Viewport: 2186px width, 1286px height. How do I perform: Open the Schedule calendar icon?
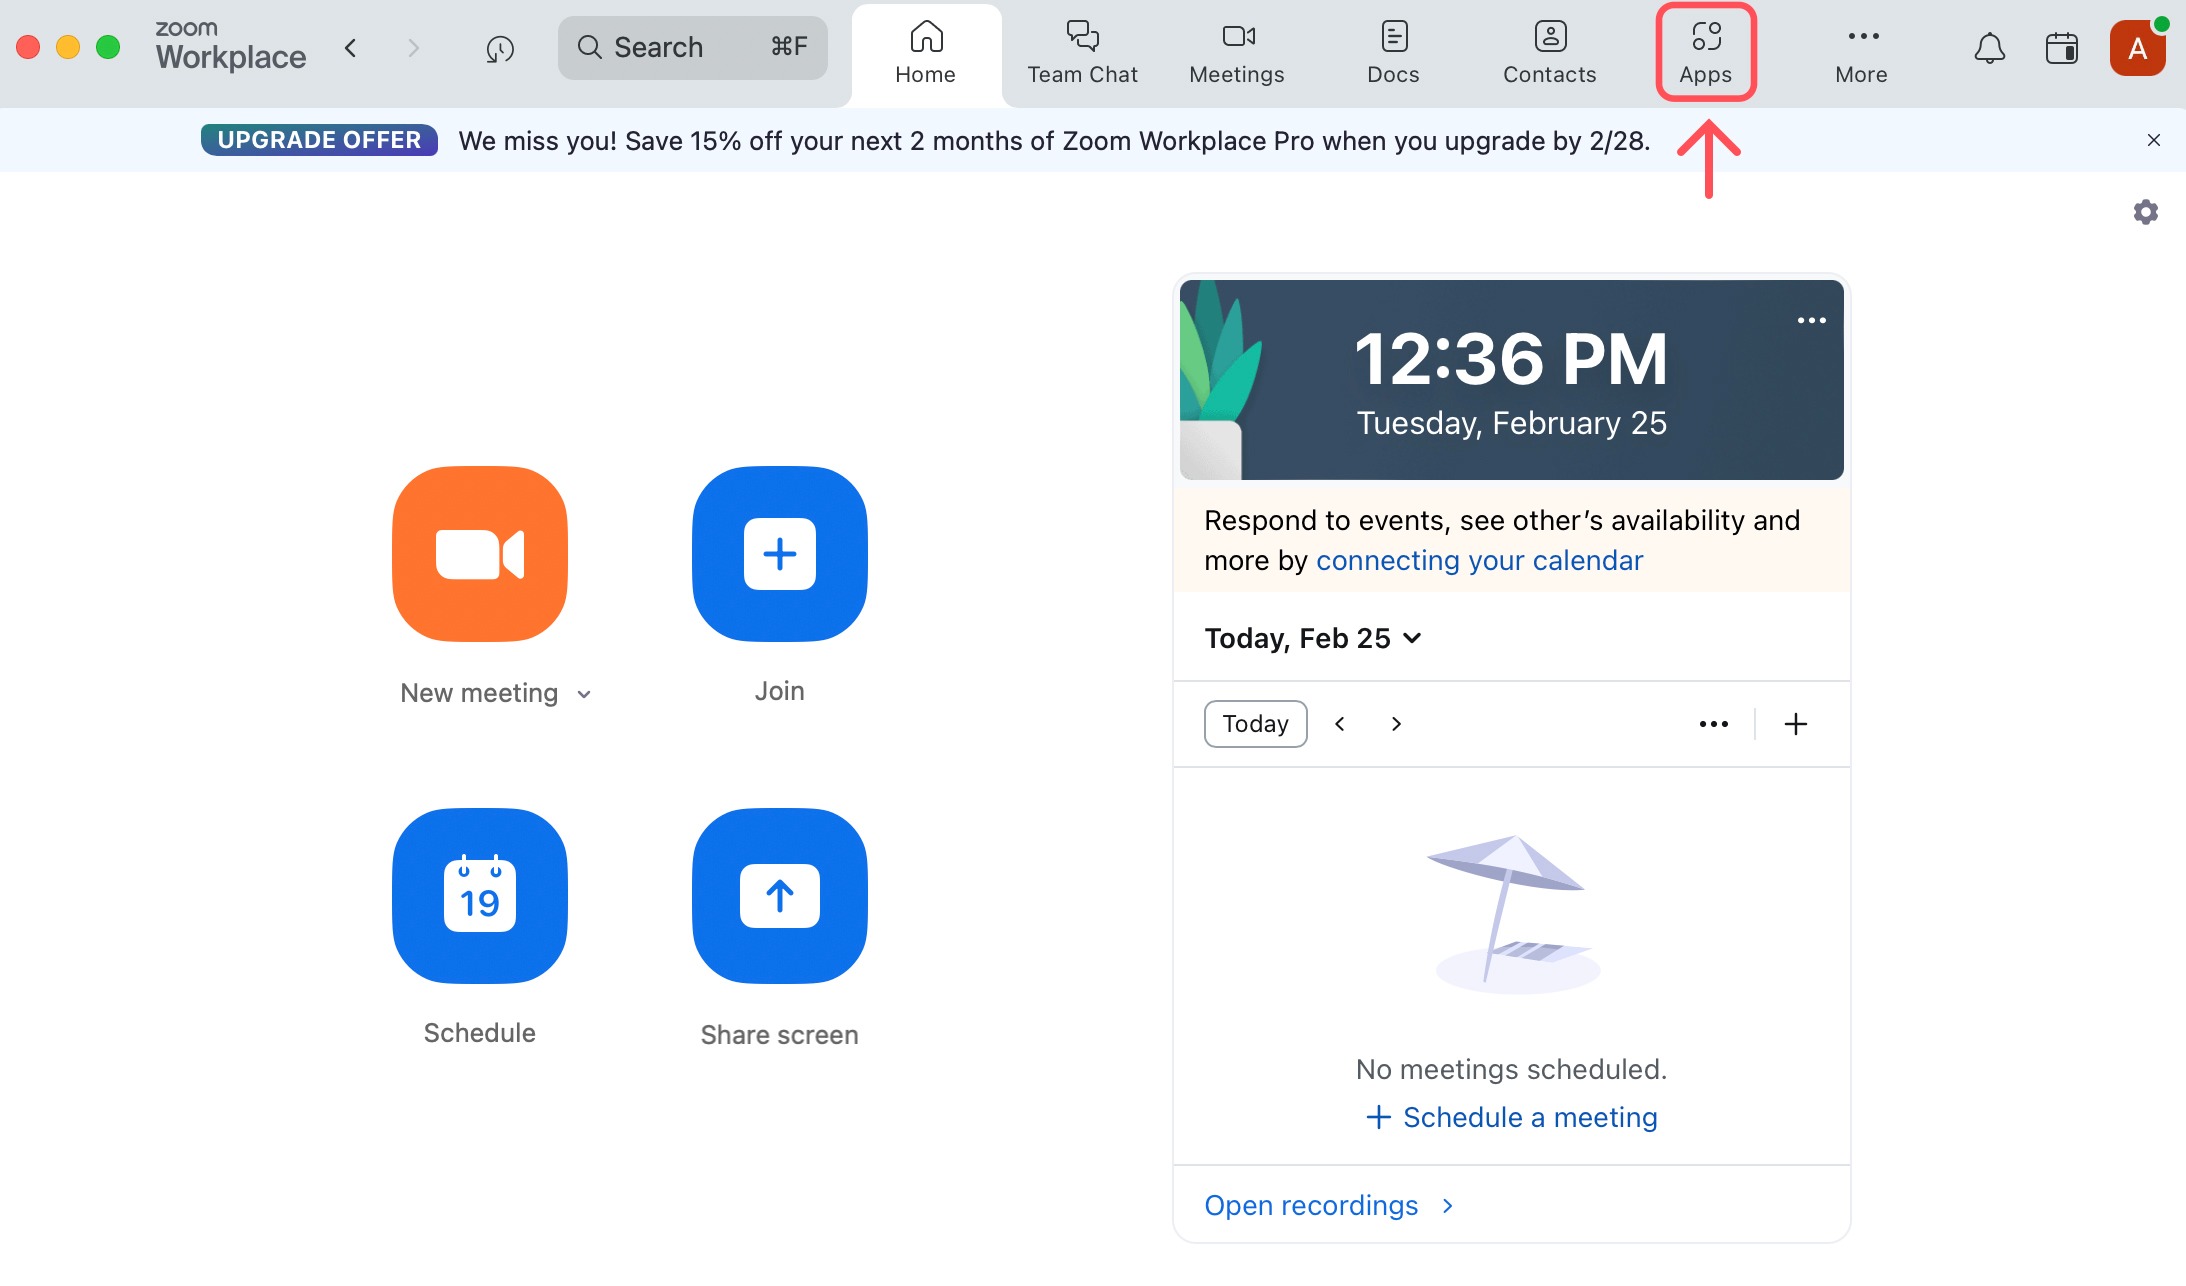click(x=480, y=895)
